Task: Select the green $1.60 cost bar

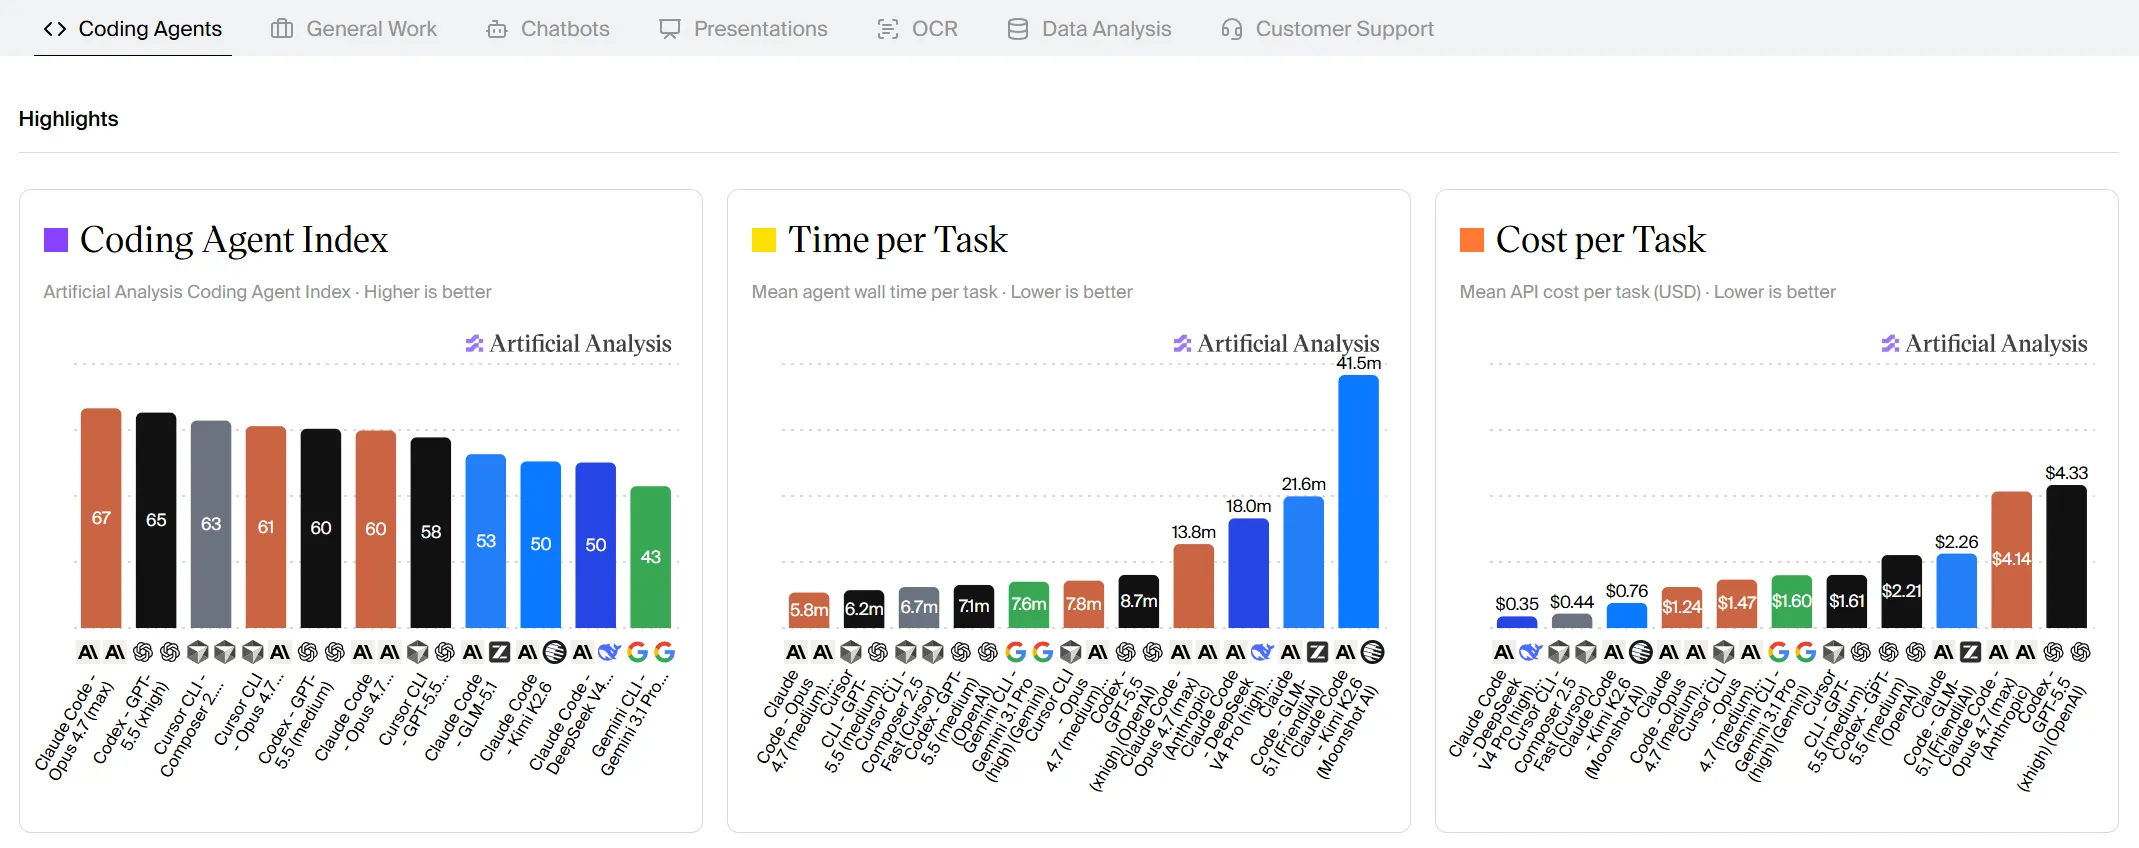Action: click(x=1792, y=601)
